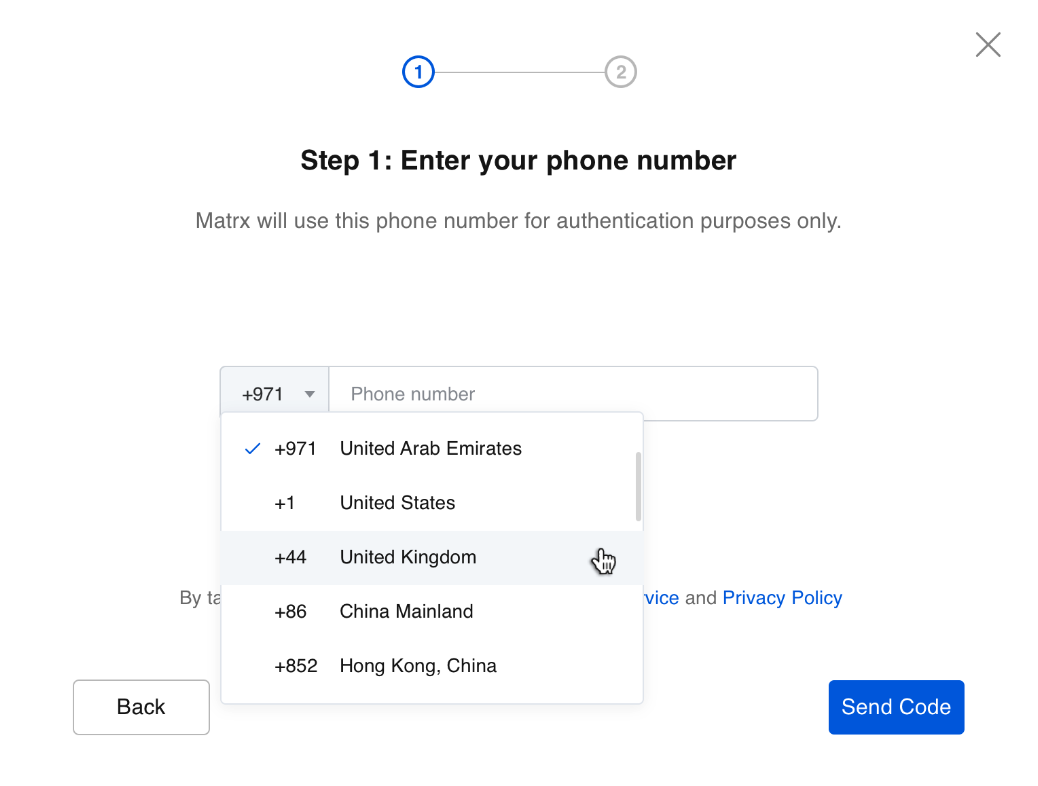Click the progress line between the steps

tap(519, 72)
